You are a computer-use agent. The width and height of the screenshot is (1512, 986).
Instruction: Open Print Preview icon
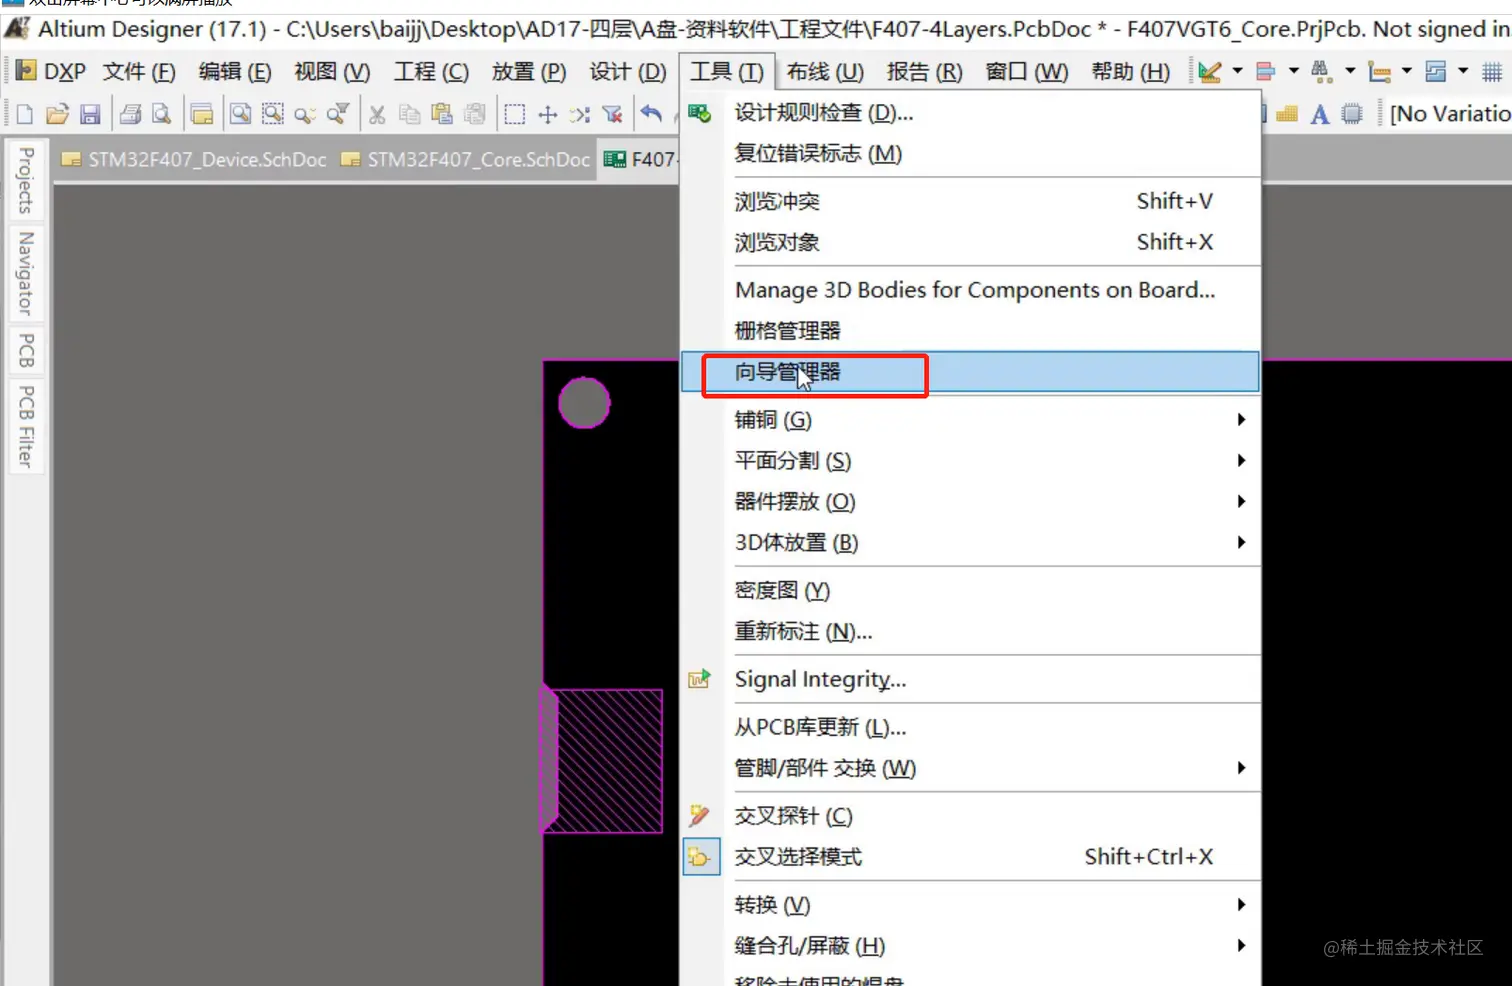pos(162,115)
